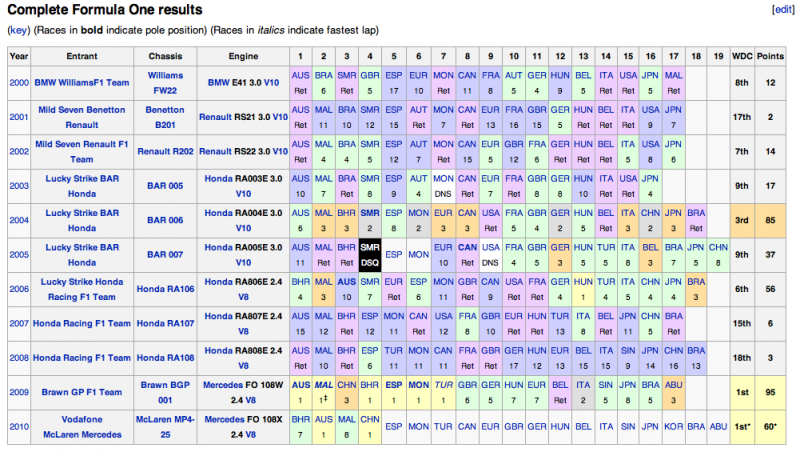
Task: Open the Vodafone McLaren Mercedes entrant link
Action: tap(68, 427)
